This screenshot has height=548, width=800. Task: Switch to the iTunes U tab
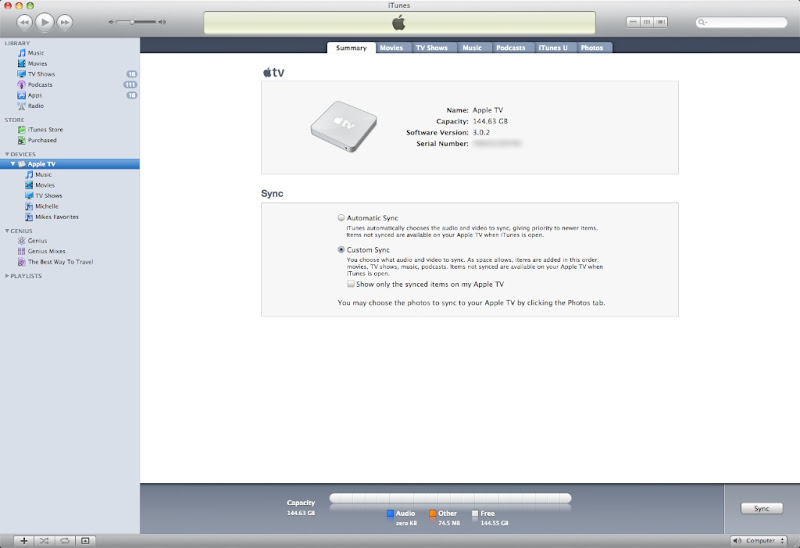pyautogui.click(x=553, y=47)
